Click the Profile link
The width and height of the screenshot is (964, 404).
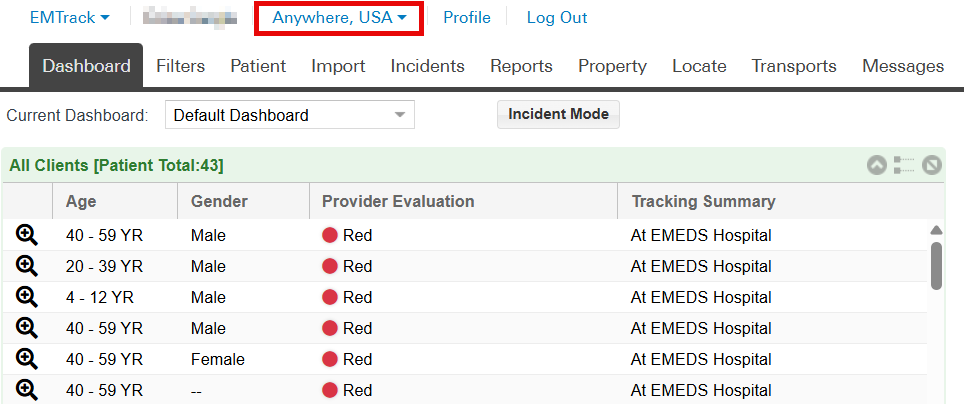467,18
